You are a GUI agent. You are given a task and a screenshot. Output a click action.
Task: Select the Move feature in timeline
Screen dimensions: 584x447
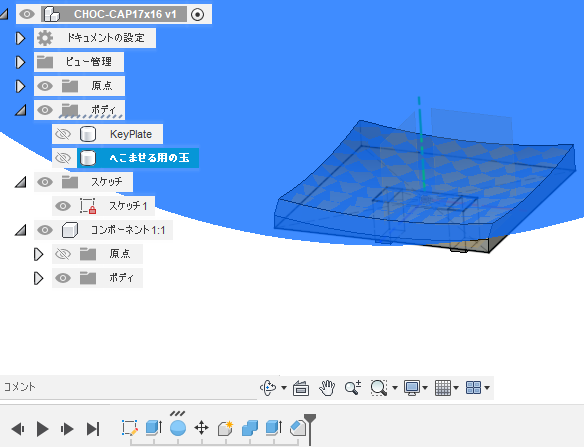201,428
